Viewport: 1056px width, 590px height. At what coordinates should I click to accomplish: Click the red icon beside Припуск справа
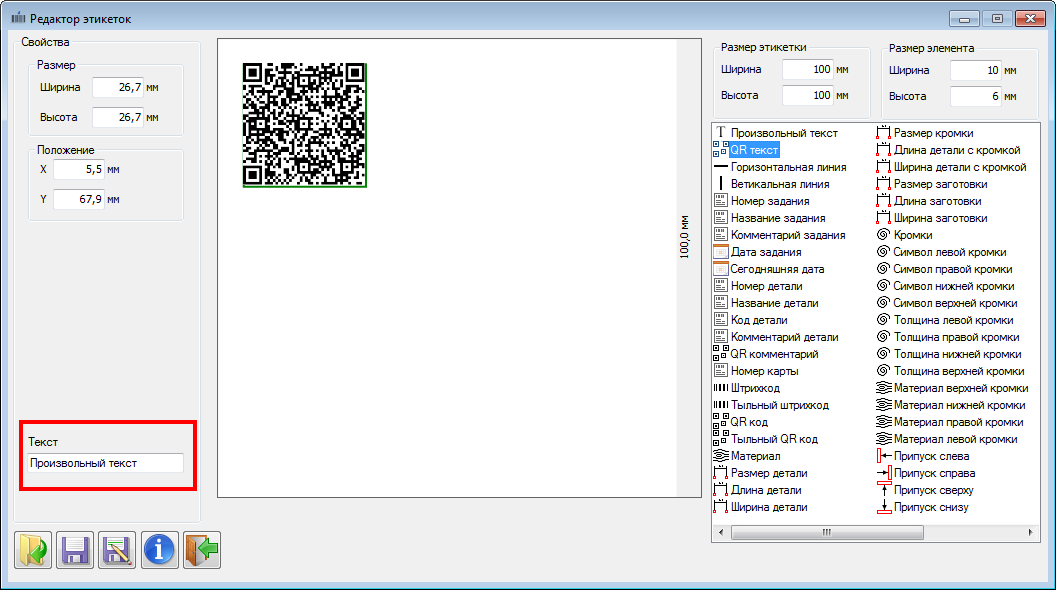884,473
